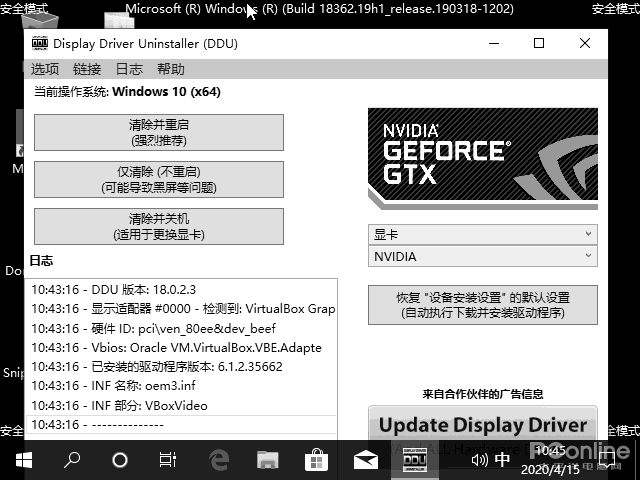This screenshot has width=640, height=480.
Task: Click DDU taskbar icon
Action: pyautogui.click(x=415, y=460)
